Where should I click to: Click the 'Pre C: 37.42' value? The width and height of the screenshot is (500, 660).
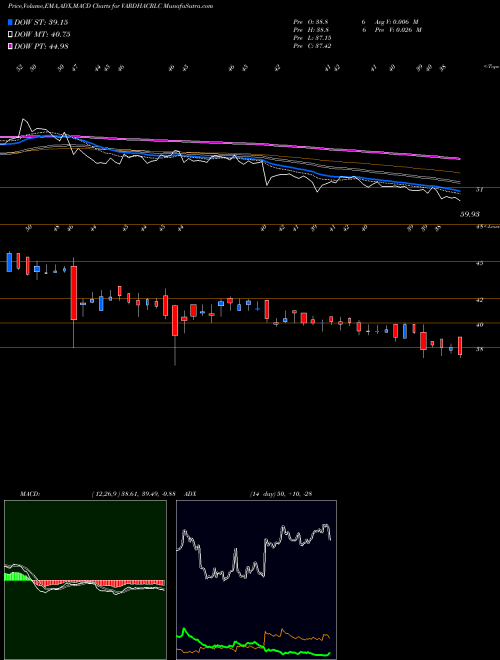click(x=312, y=46)
